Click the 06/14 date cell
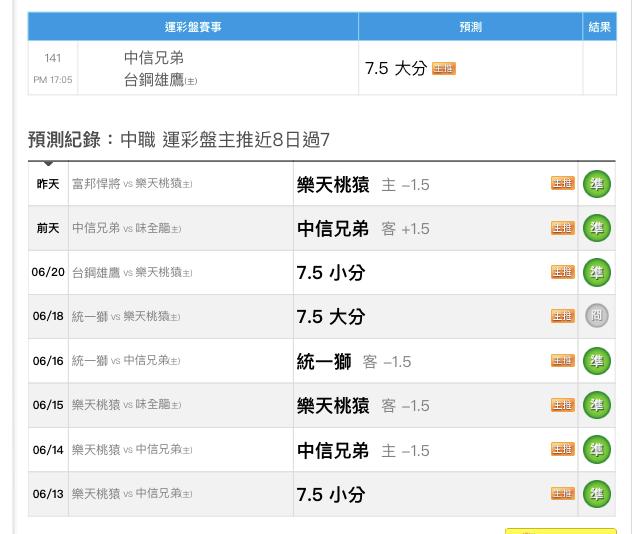Viewport: 640px width, 534px height. click(x=48, y=450)
